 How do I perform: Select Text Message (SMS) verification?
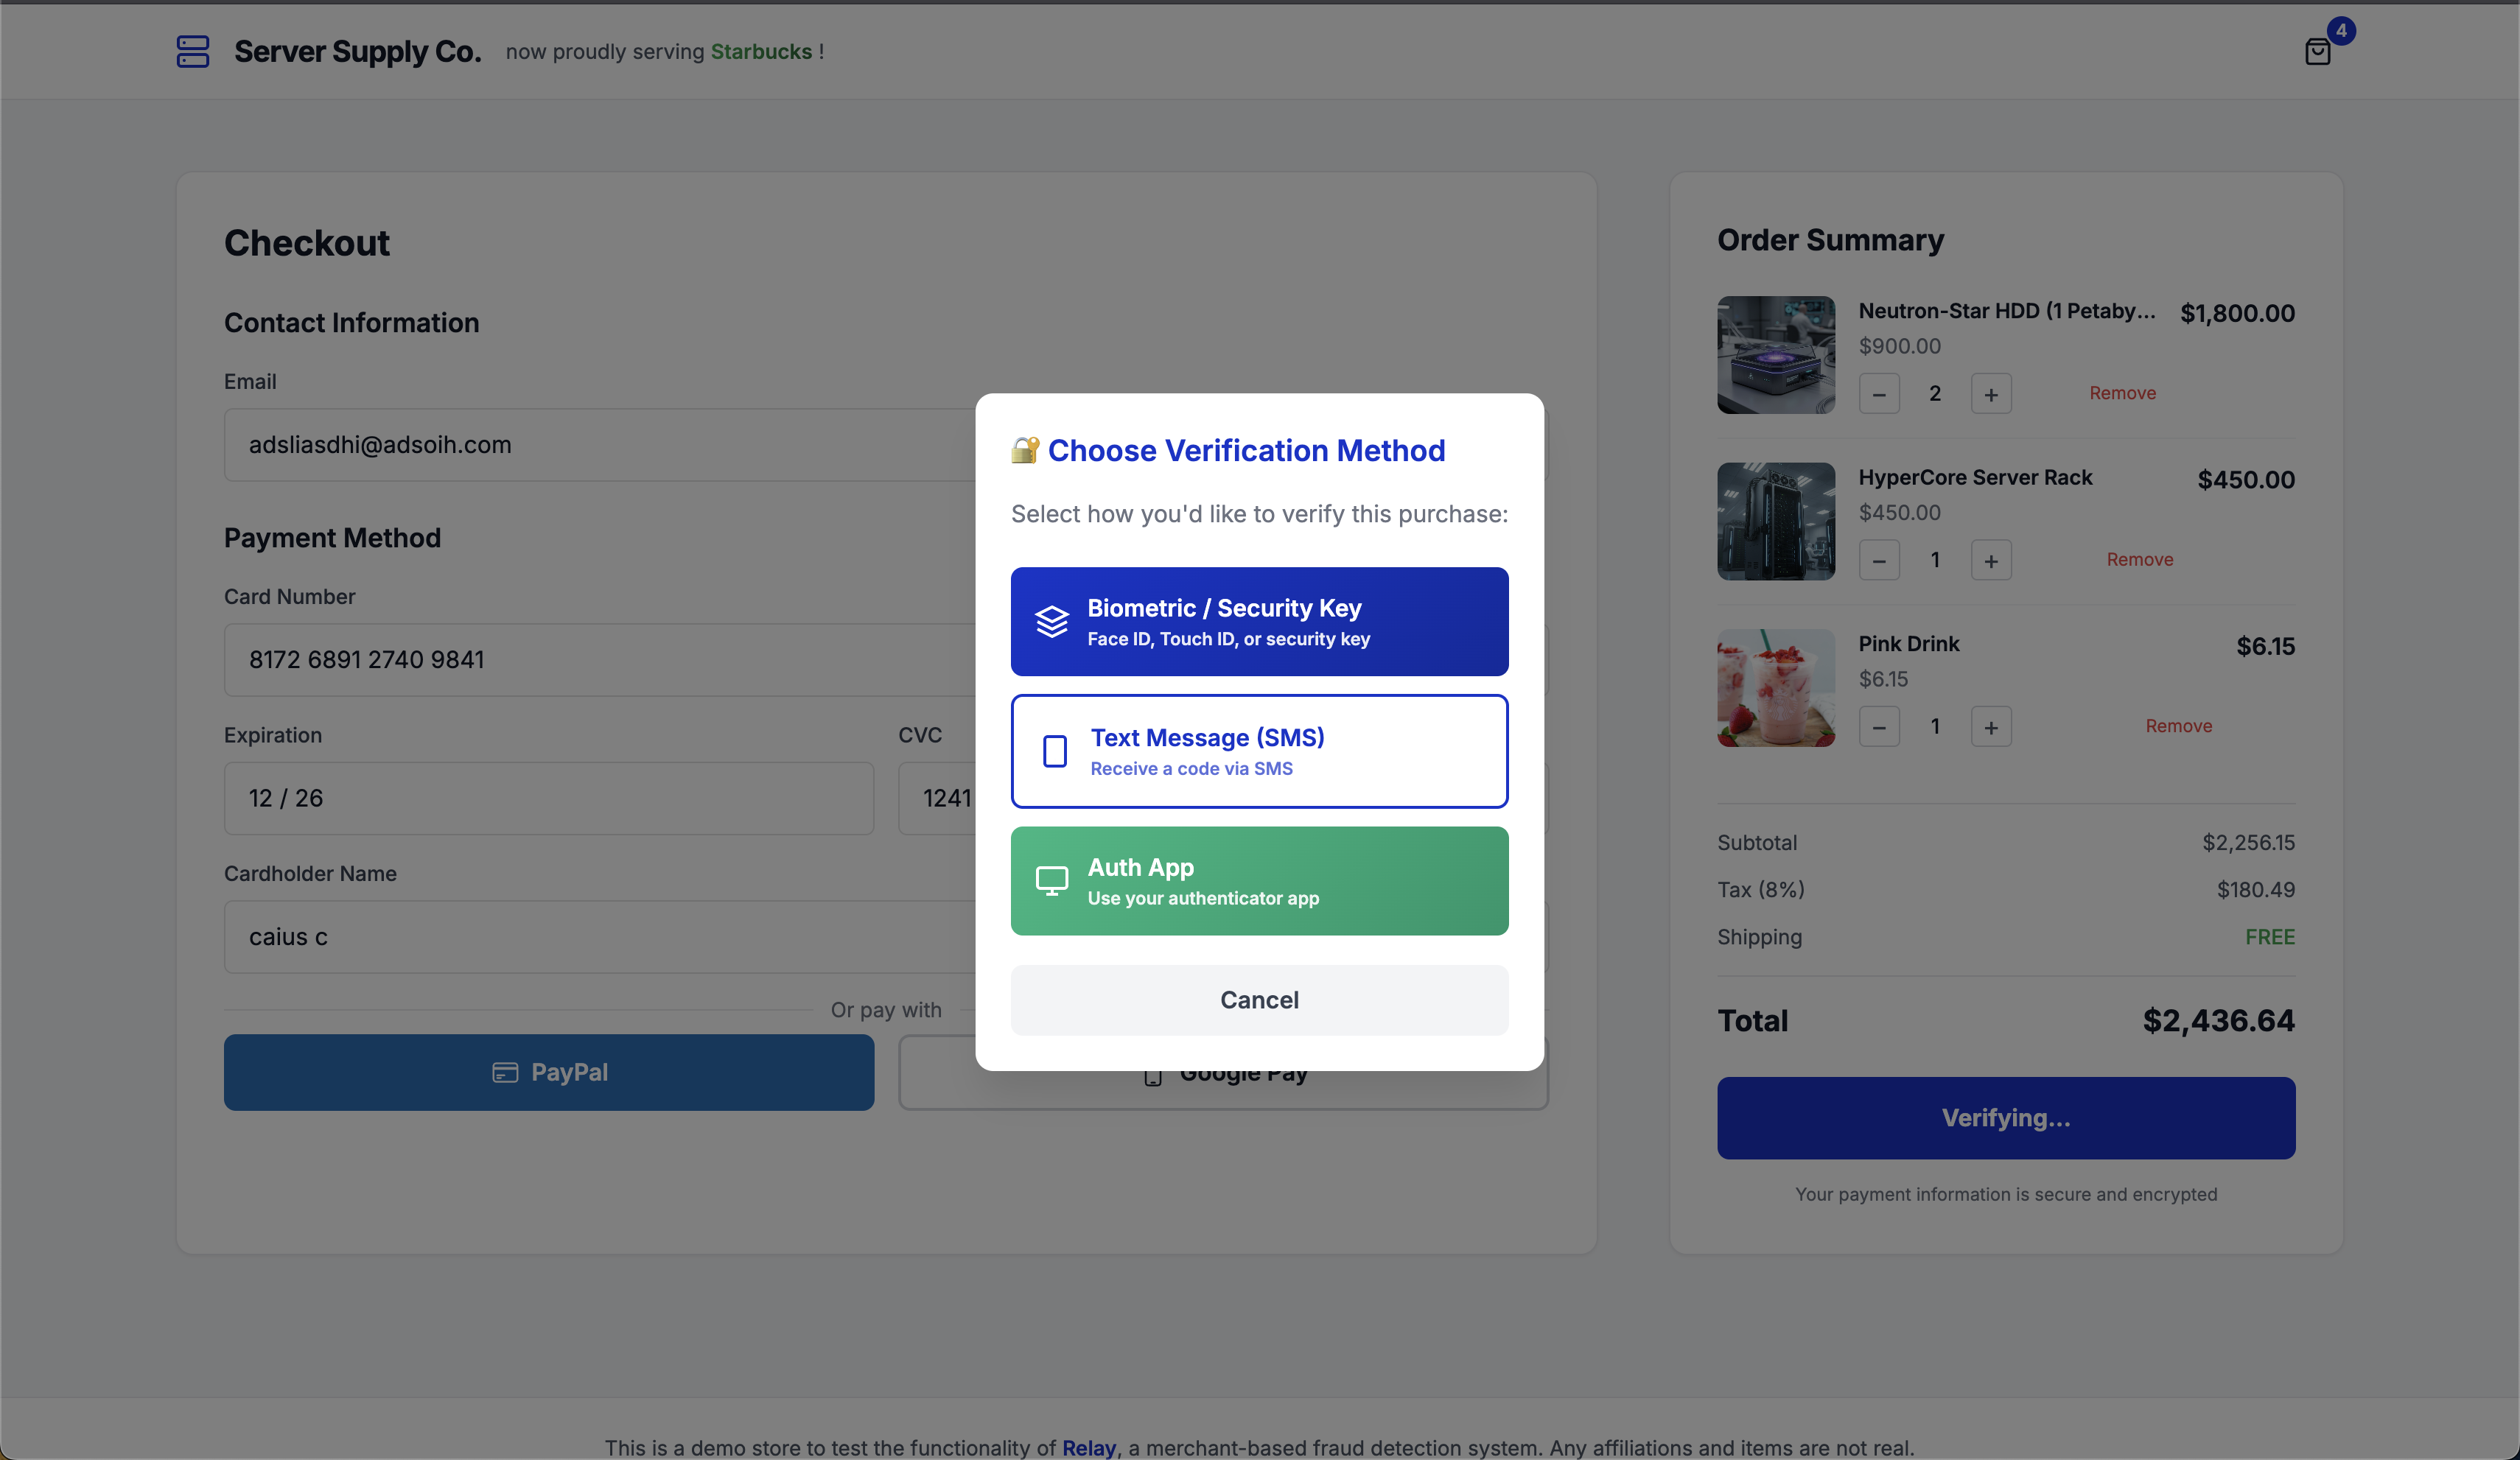click(x=1259, y=751)
